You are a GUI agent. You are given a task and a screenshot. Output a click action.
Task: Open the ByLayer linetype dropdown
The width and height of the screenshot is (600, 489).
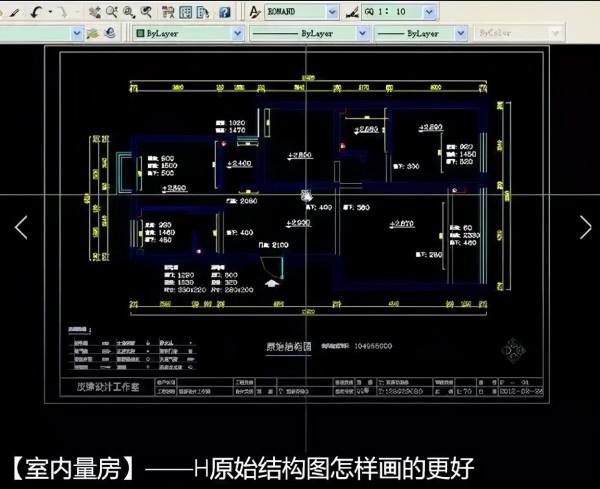pyautogui.click(x=362, y=33)
